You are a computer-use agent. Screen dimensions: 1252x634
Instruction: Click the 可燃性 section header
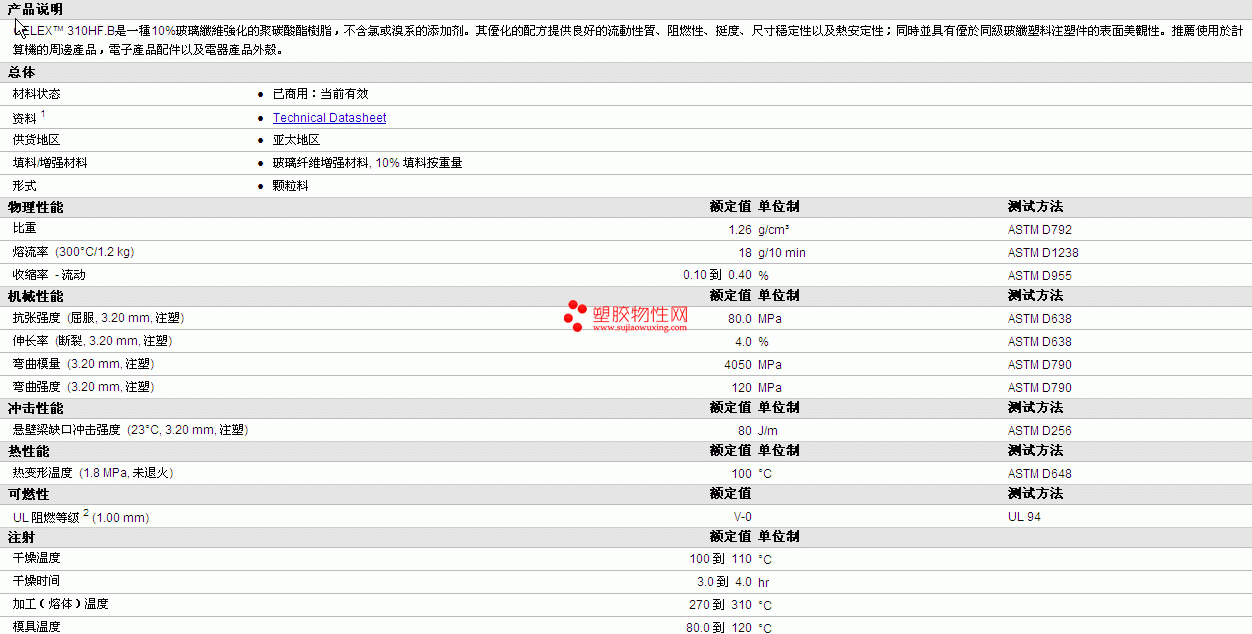click(28, 494)
